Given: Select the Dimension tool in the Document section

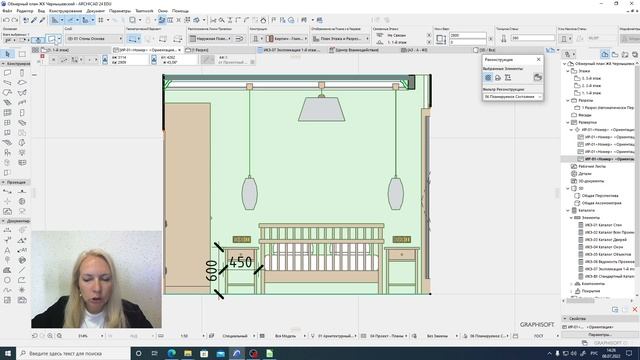Looking at the screenshot, I should [7, 231].
